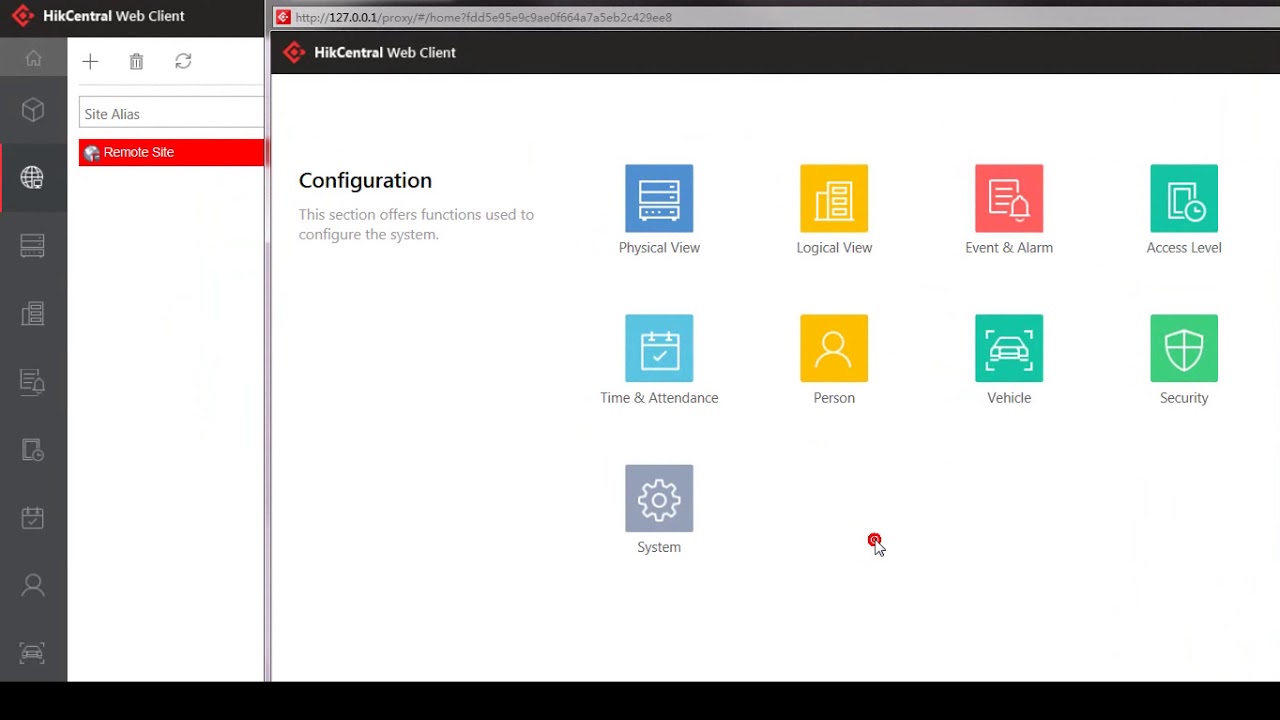Select Remote Site in the list

(x=171, y=152)
